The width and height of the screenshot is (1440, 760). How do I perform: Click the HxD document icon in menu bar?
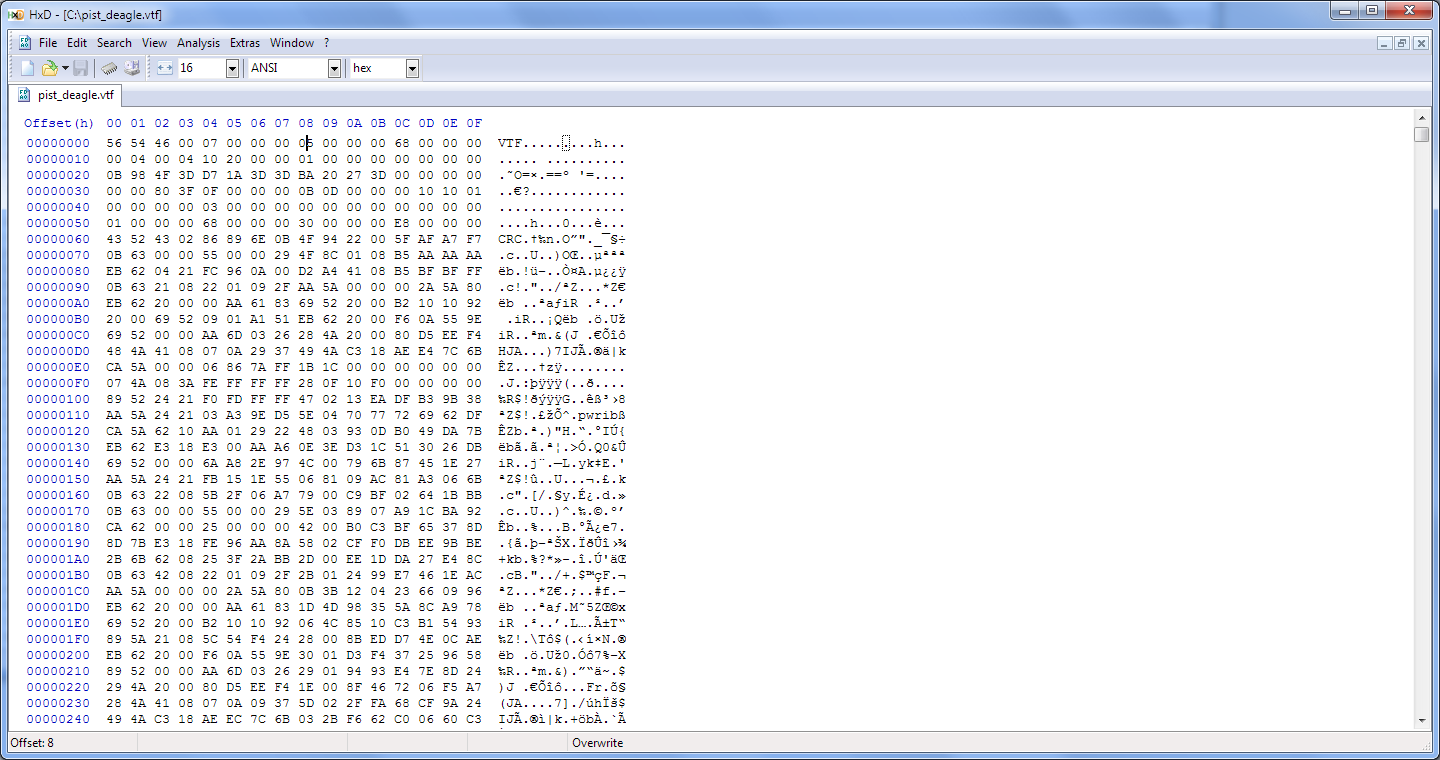23,43
